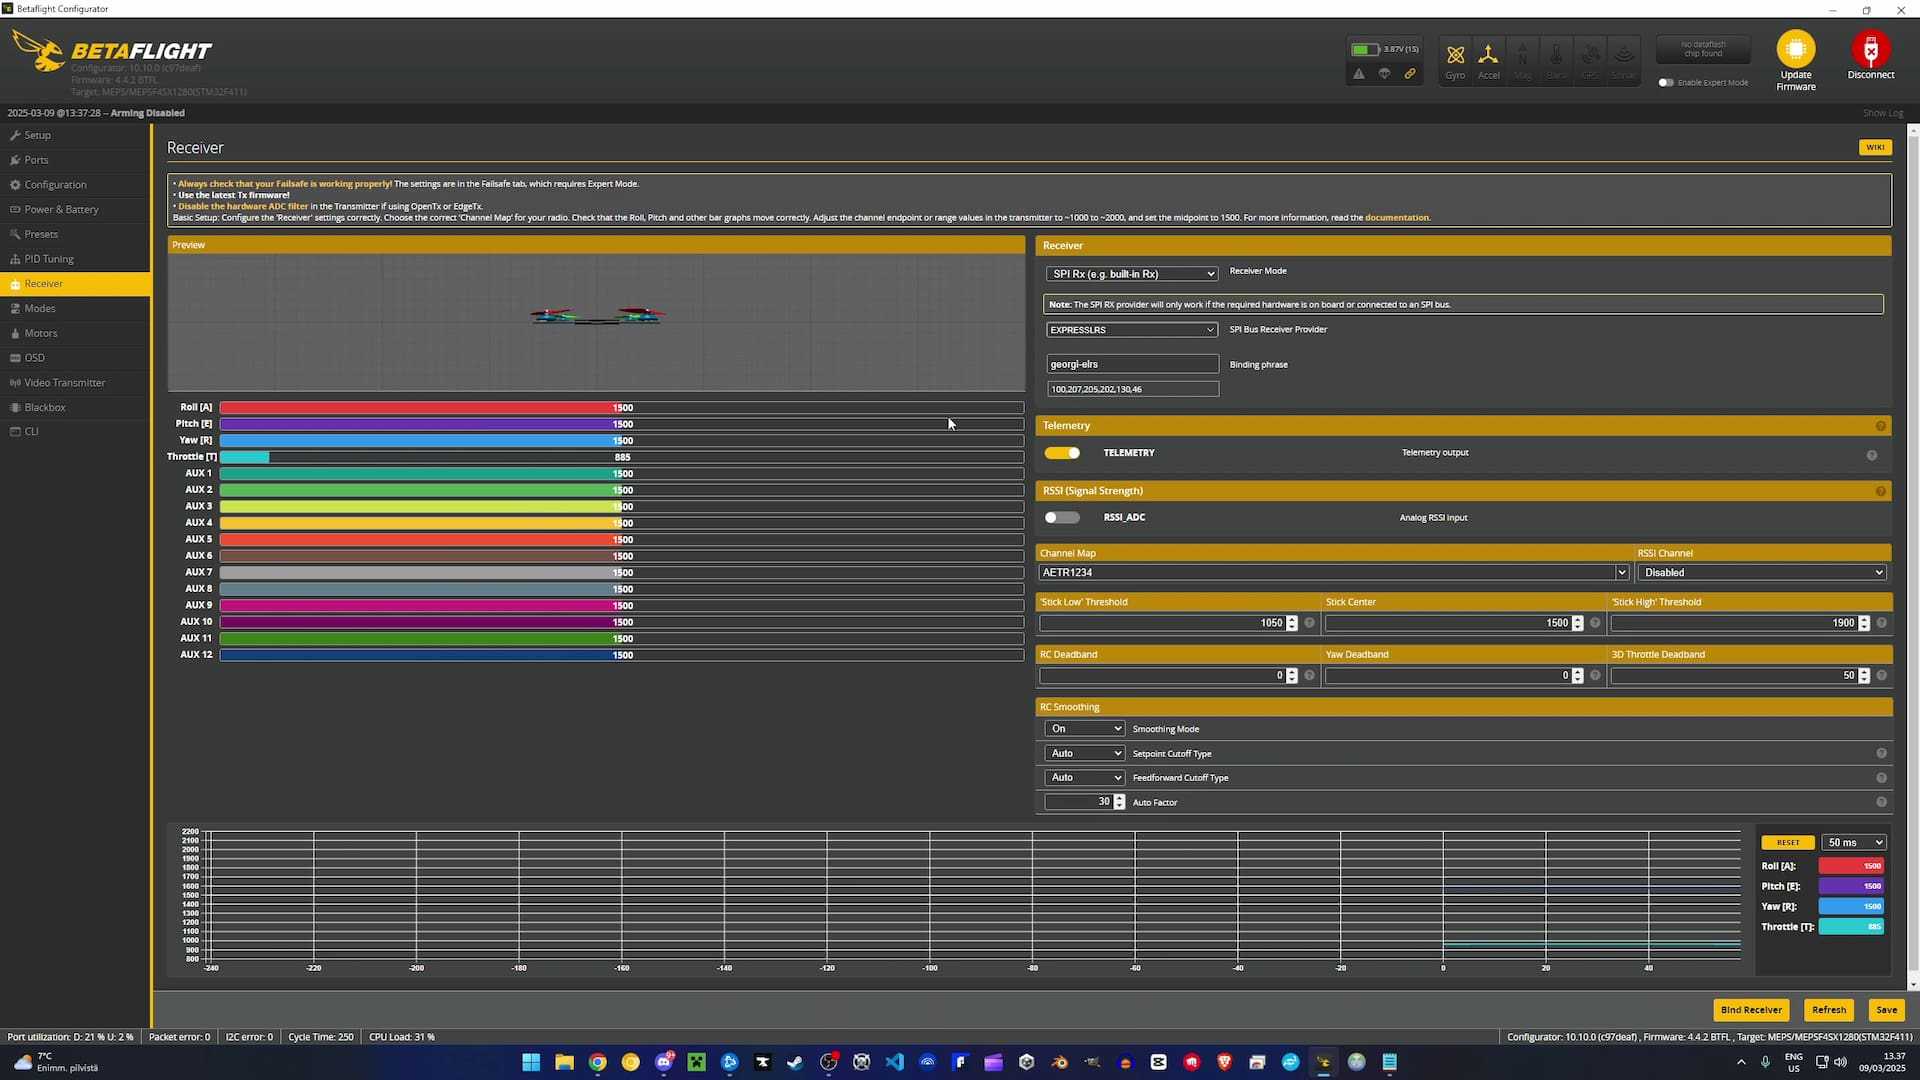
Task: Follow the documentation link
Action: tap(1396, 218)
